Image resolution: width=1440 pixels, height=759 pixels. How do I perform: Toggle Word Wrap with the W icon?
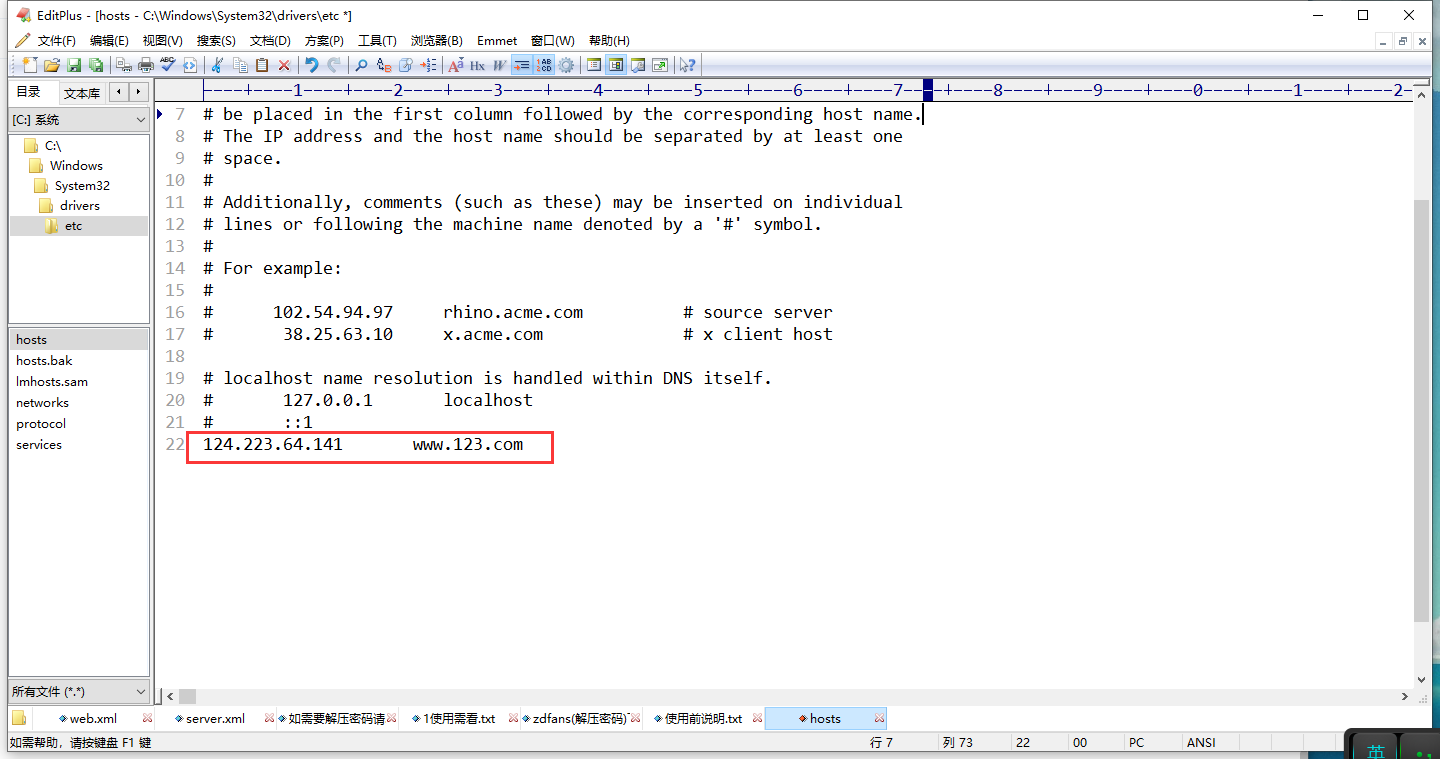pyautogui.click(x=500, y=65)
